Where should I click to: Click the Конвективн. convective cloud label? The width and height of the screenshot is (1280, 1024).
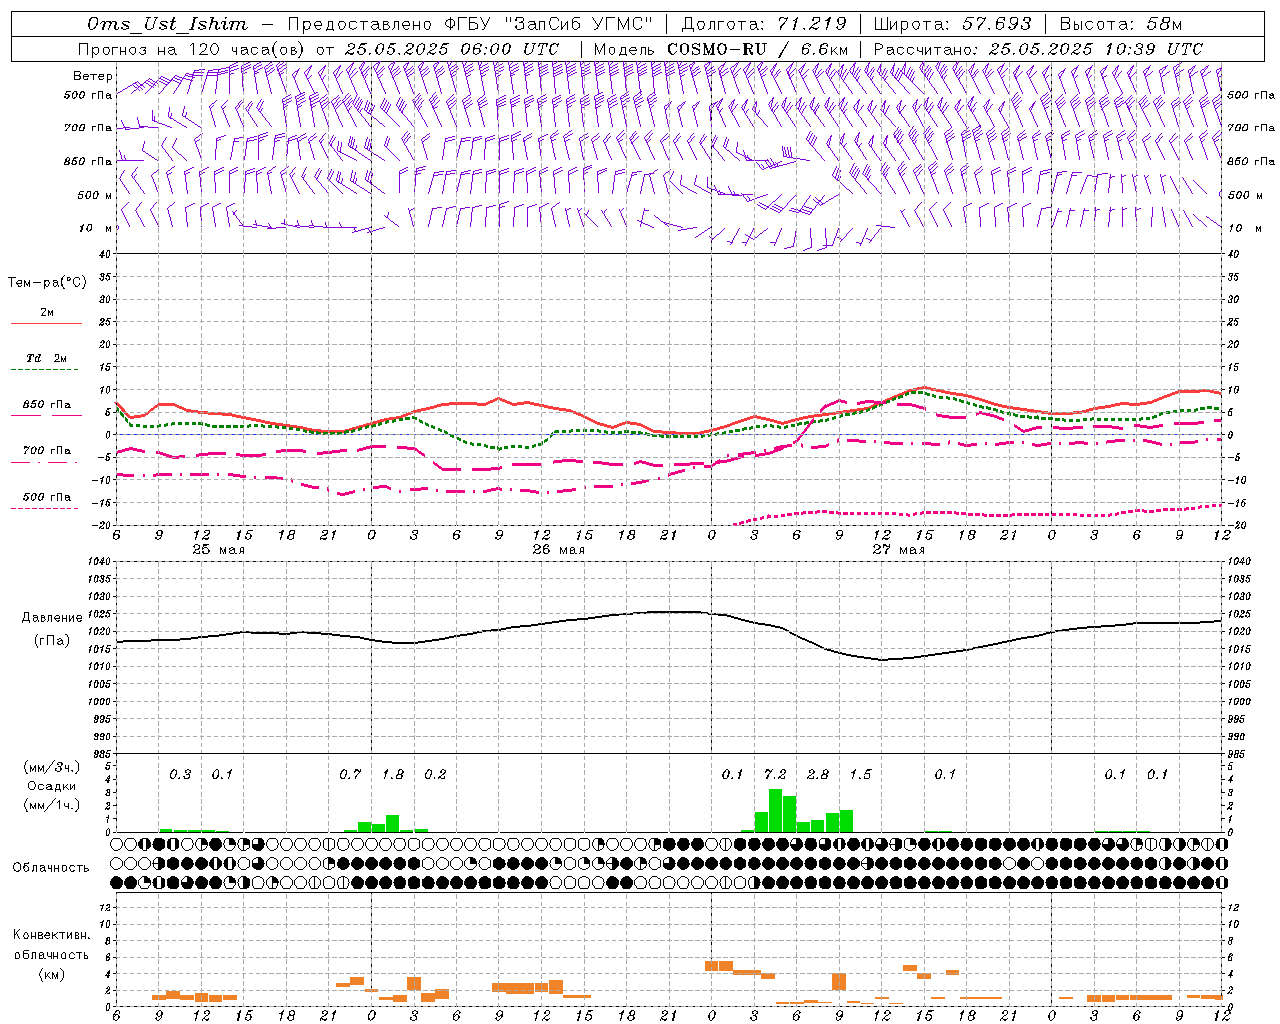[51, 935]
